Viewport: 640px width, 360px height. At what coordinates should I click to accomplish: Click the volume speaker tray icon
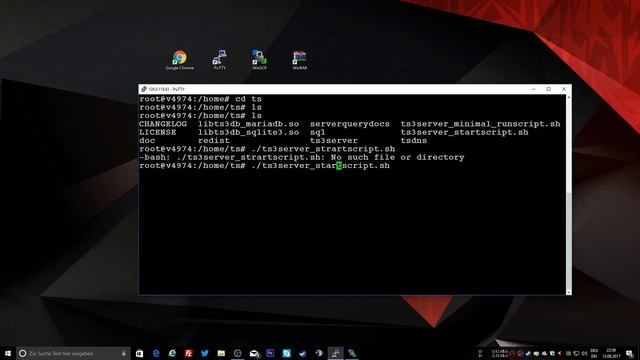point(584,353)
